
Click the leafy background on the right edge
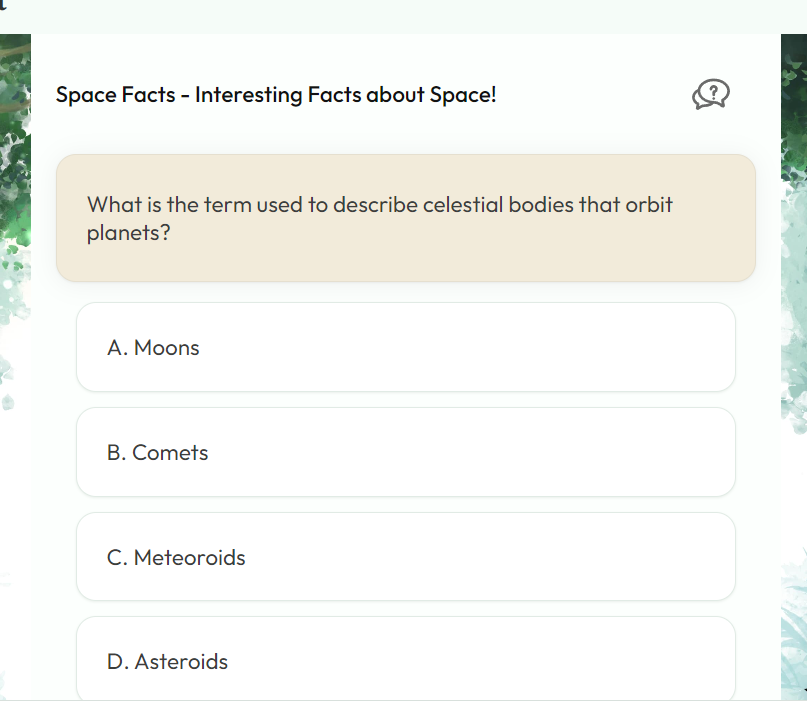coord(794,250)
